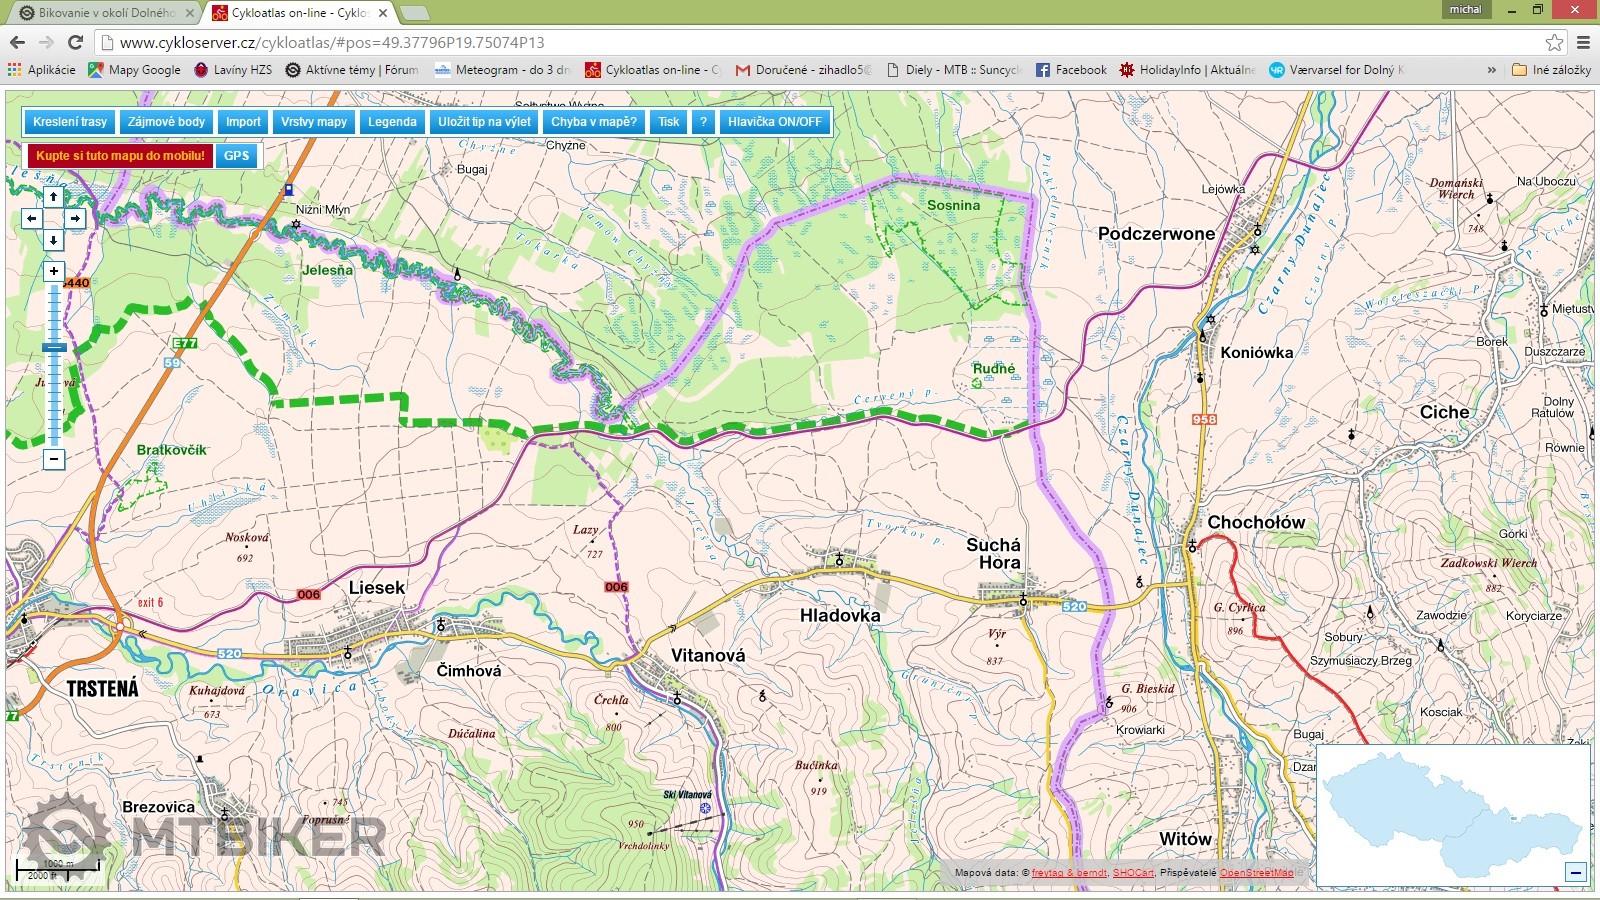The height and width of the screenshot is (900, 1600).
Task: Toggle the header with Hlavička ON/OFF
Action: click(774, 122)
